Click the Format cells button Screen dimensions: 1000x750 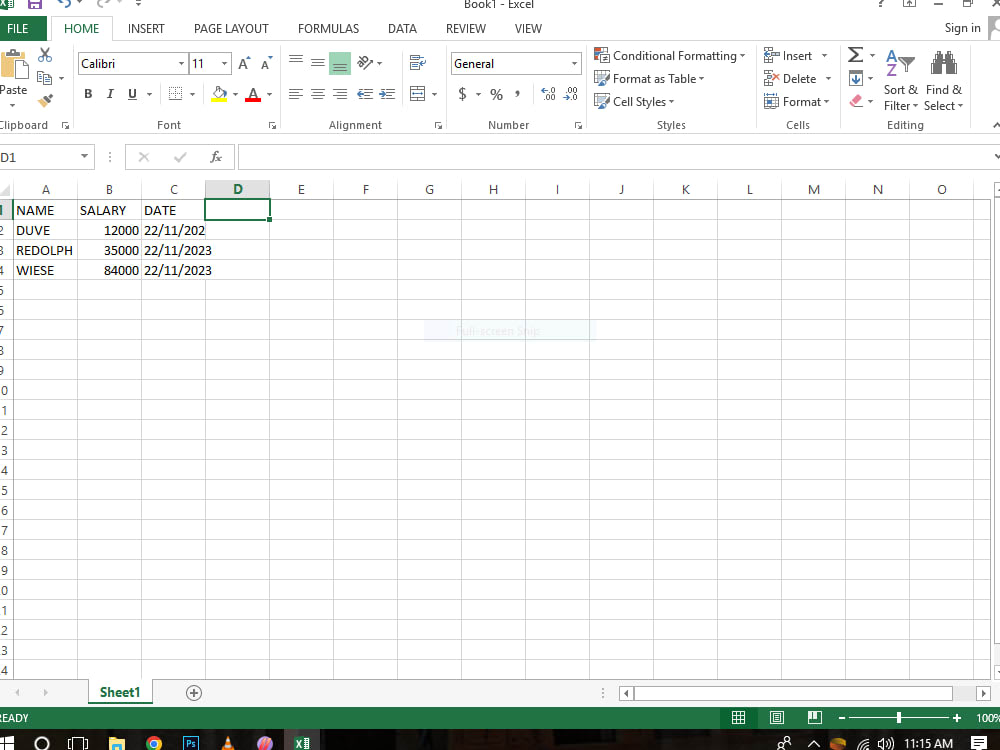[796, 101]
